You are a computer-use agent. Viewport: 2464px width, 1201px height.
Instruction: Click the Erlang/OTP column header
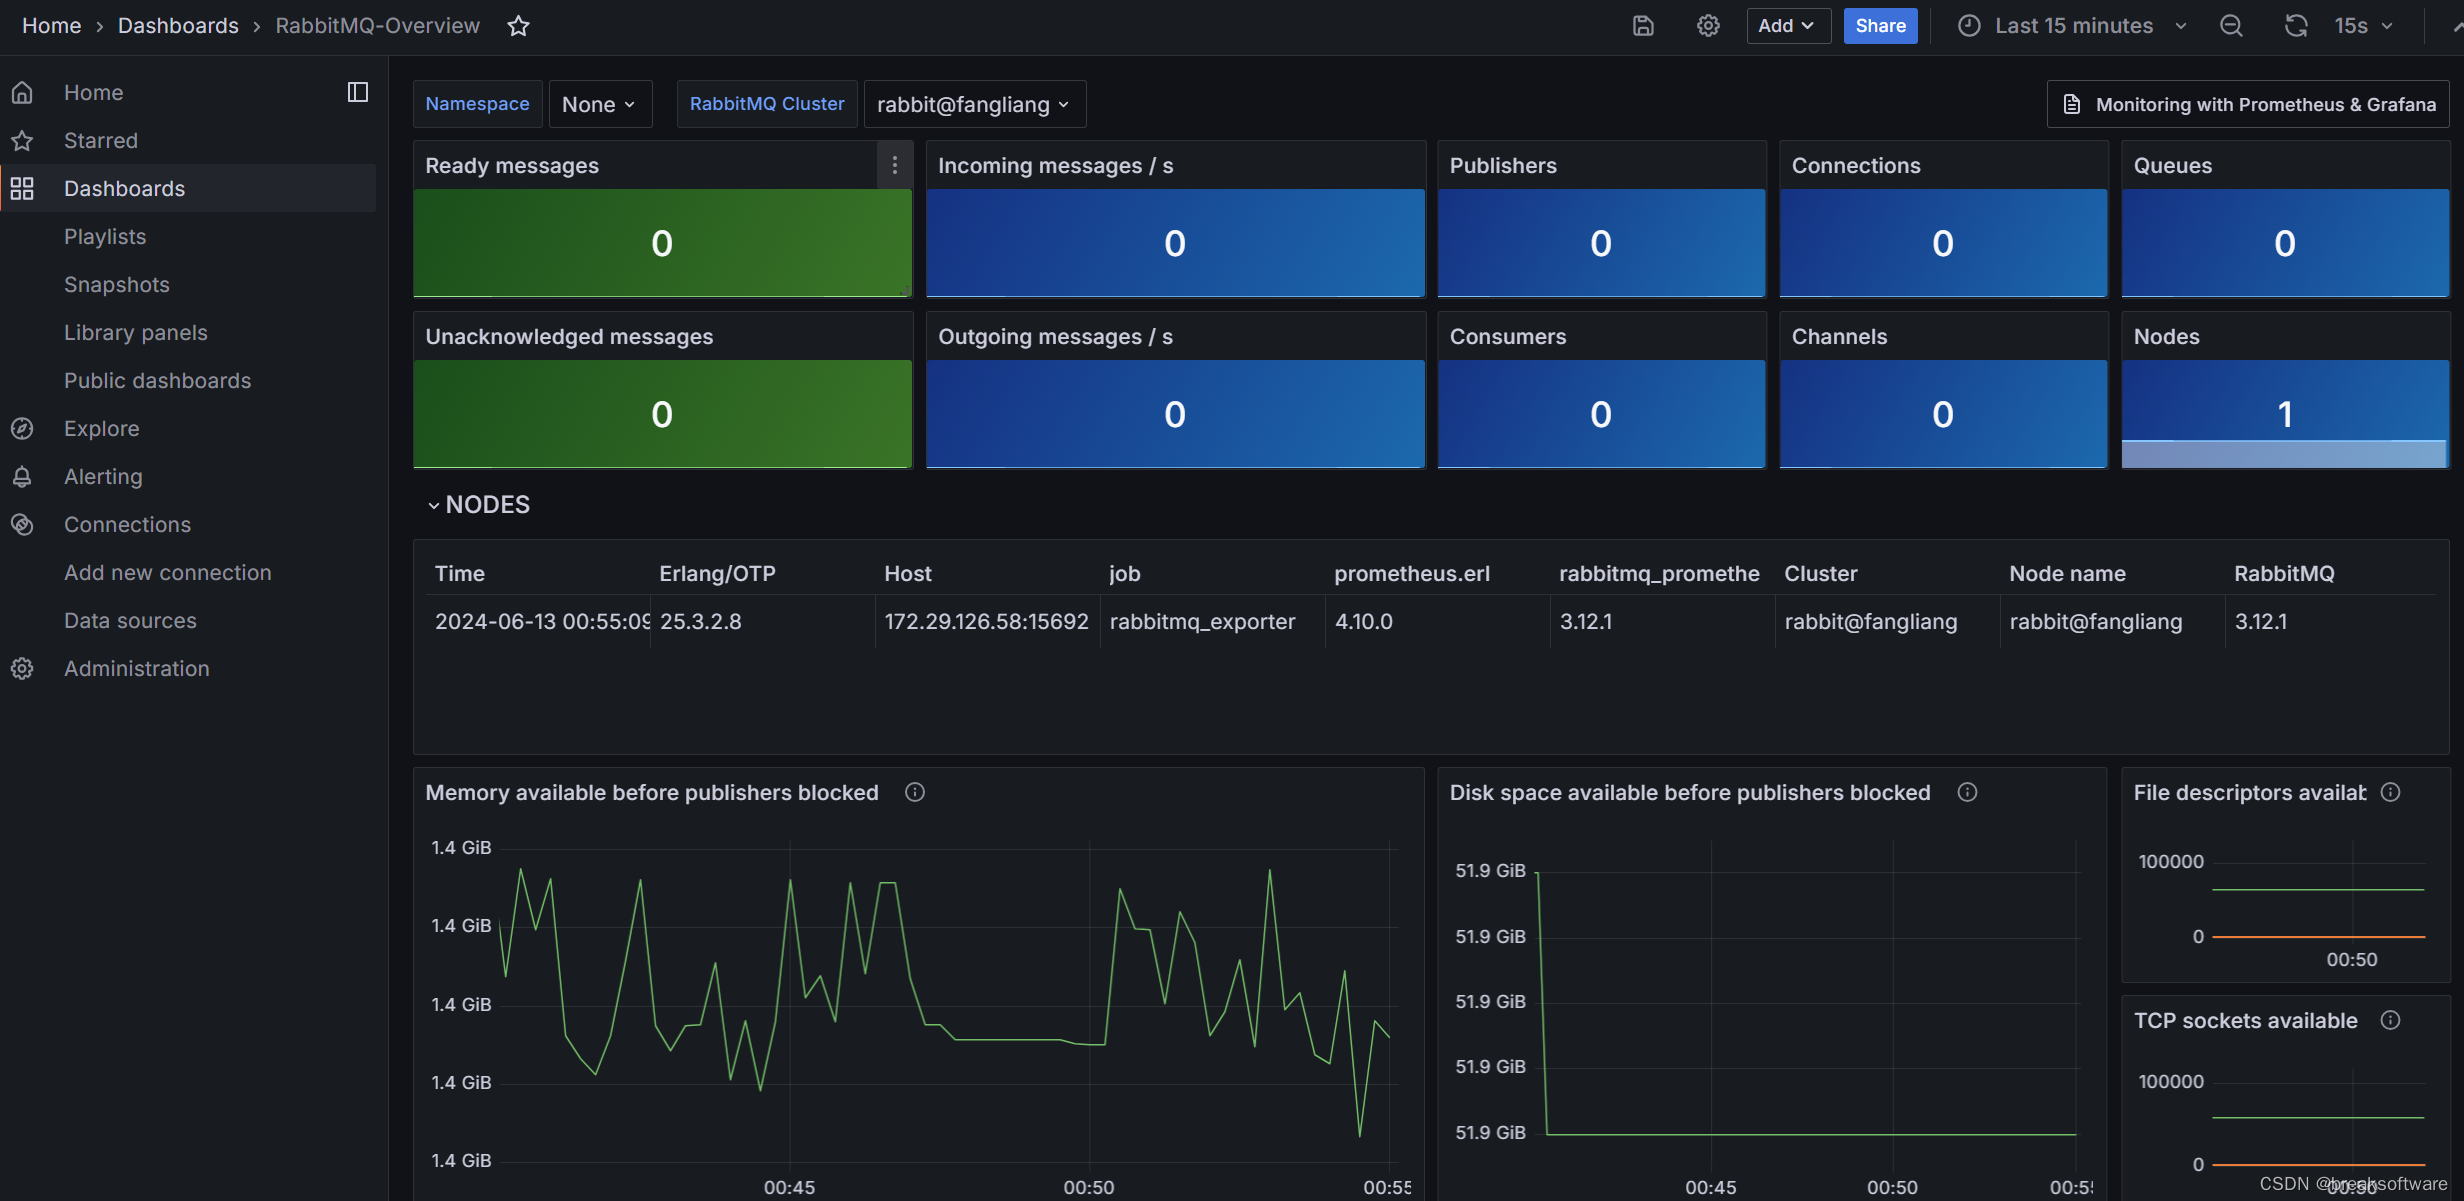pyautogui.click(x=717, y=574)
